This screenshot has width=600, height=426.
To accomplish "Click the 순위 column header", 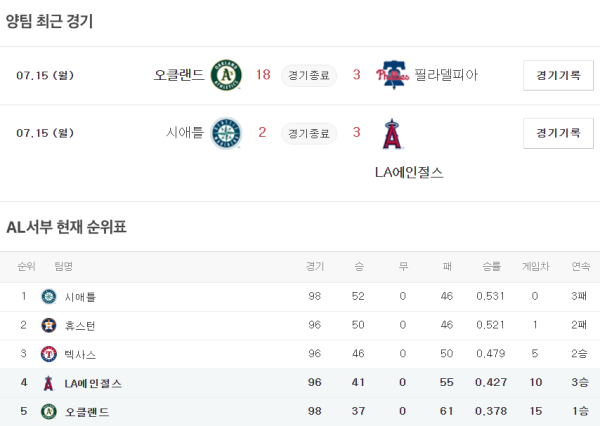I will click(x=25, y=266).
